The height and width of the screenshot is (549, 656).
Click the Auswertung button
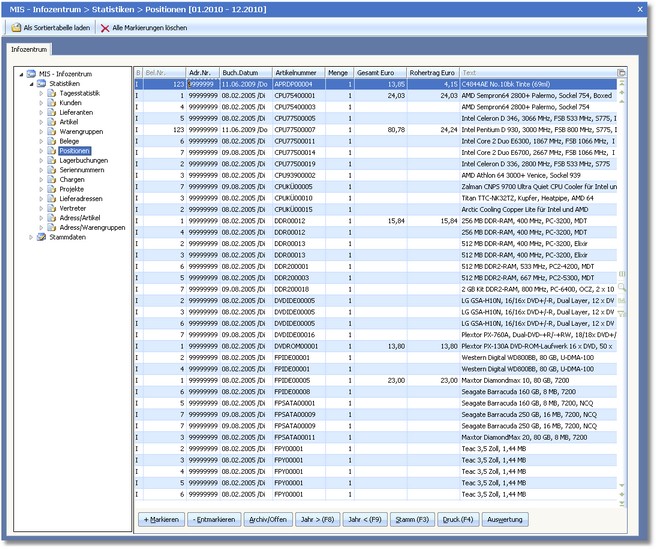click(505, 521)
